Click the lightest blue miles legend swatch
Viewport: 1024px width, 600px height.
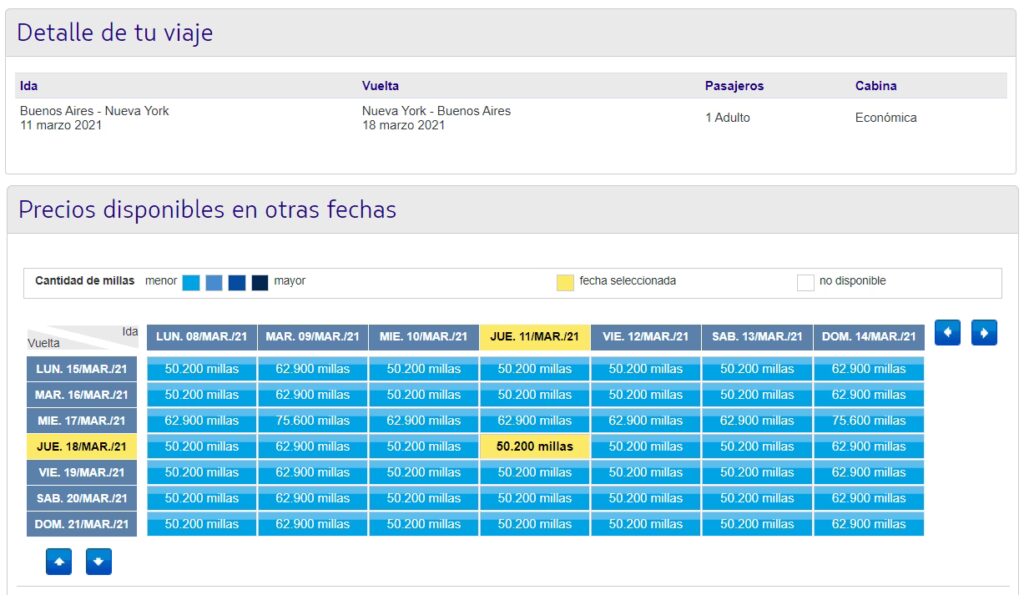click(x=191, y=282)
